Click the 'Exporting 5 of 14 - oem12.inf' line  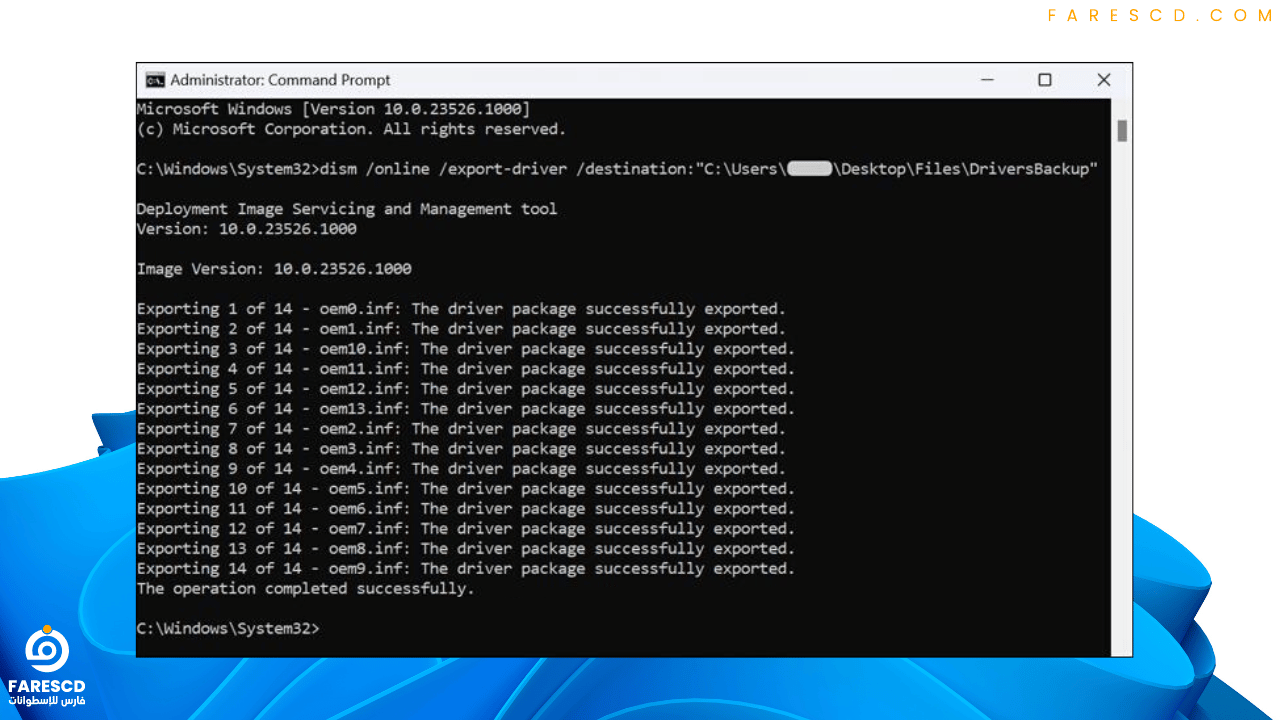tap(466, 389)
